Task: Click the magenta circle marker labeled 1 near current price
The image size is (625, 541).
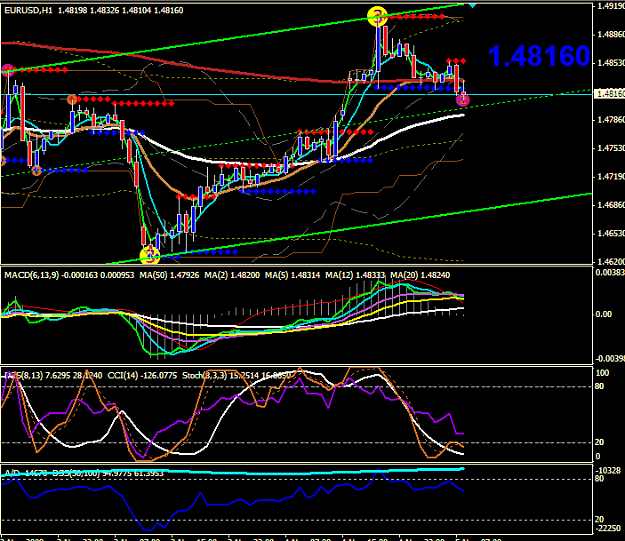Action: [463, 100]
